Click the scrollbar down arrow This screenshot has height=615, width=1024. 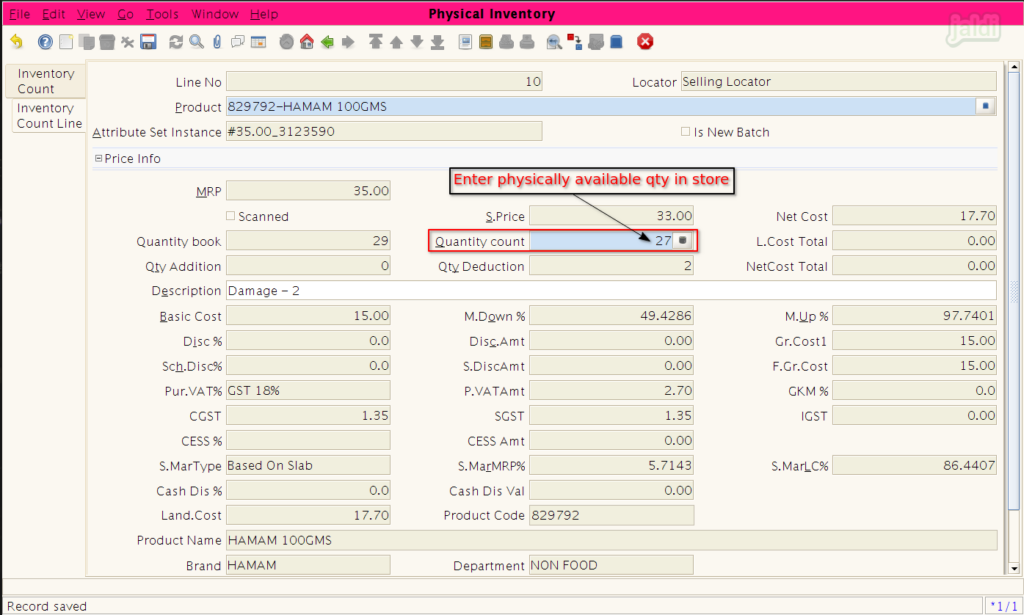(1014, 569)
